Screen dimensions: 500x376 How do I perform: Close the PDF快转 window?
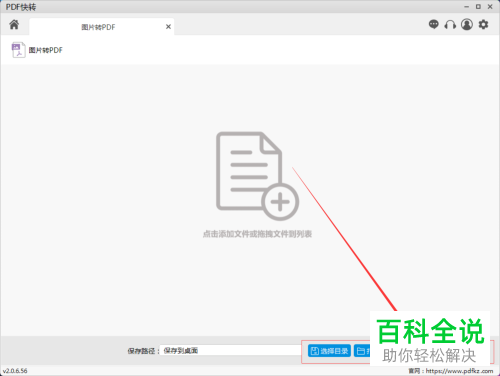coord(490,7)
